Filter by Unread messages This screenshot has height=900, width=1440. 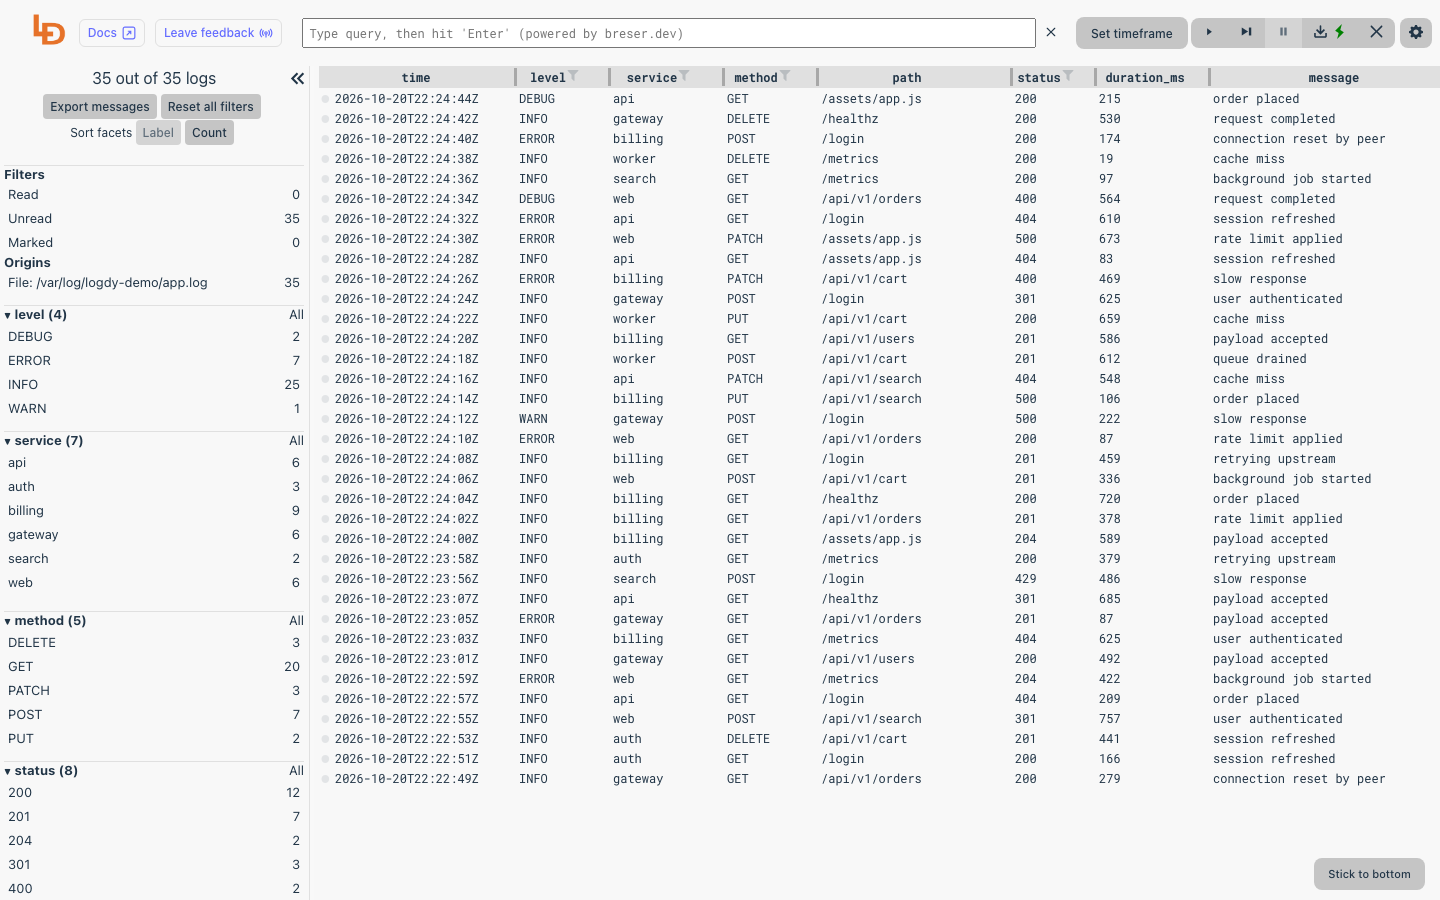click(x=154, y=219)
